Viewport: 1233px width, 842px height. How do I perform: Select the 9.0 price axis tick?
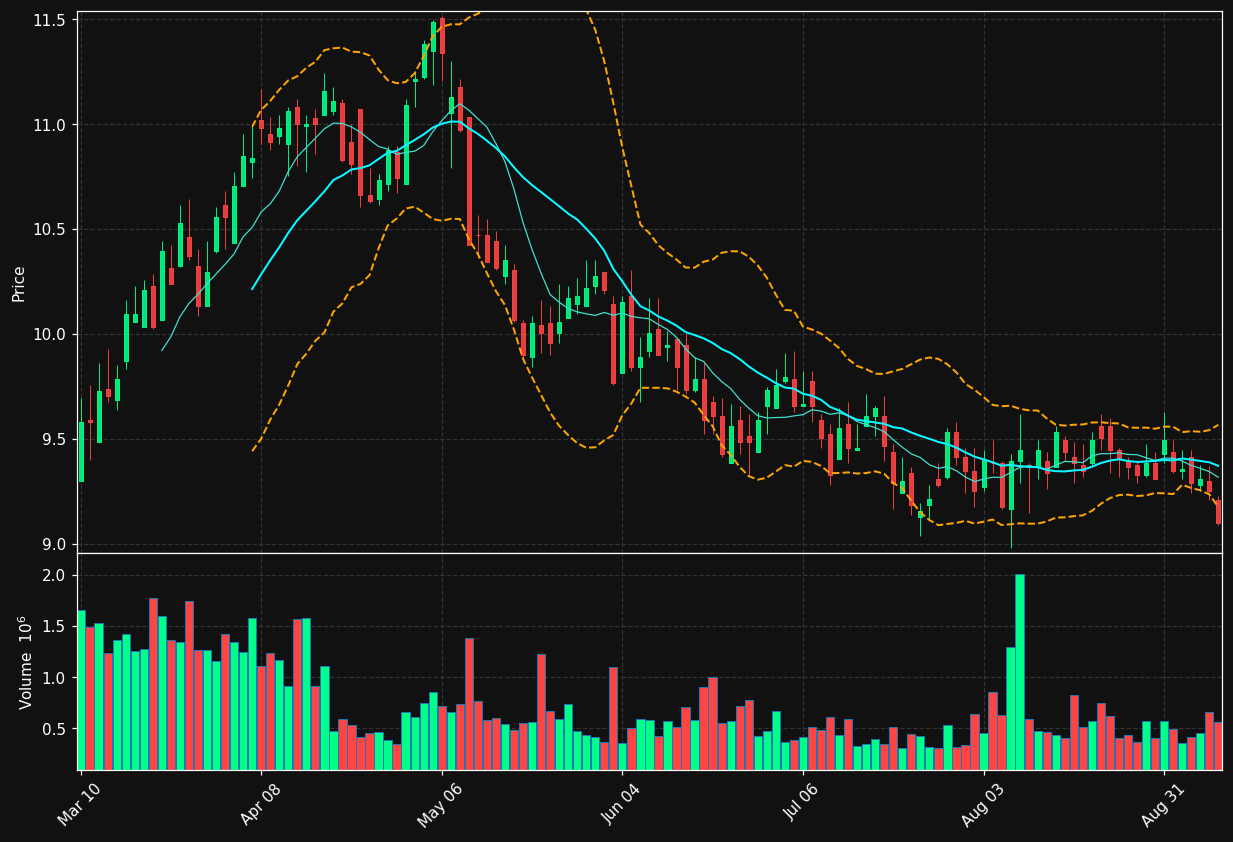(x=54, y=544)
